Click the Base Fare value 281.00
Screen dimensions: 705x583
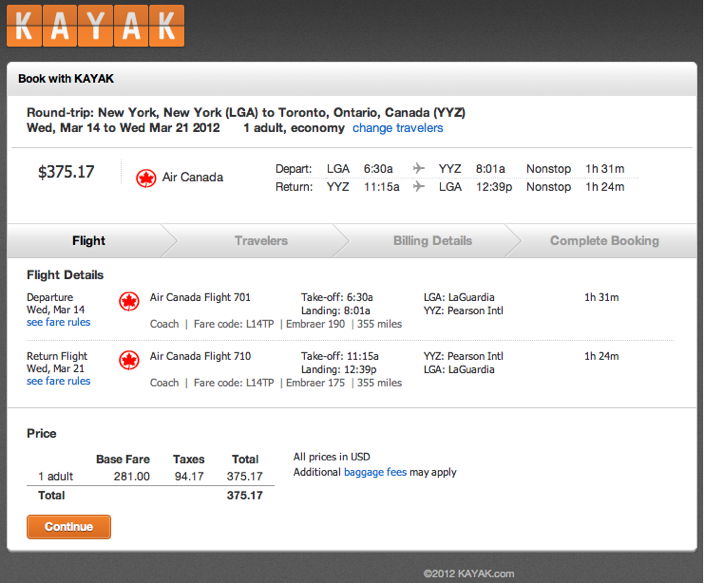click(132, 476)
